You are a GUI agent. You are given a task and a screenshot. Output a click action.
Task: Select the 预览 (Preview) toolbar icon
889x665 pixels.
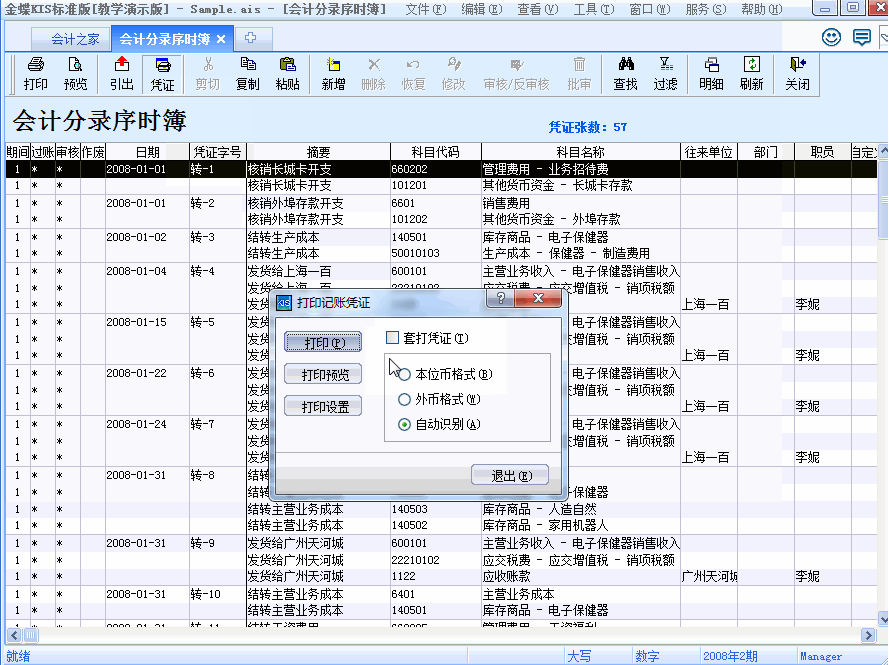[x=74, y=75]
